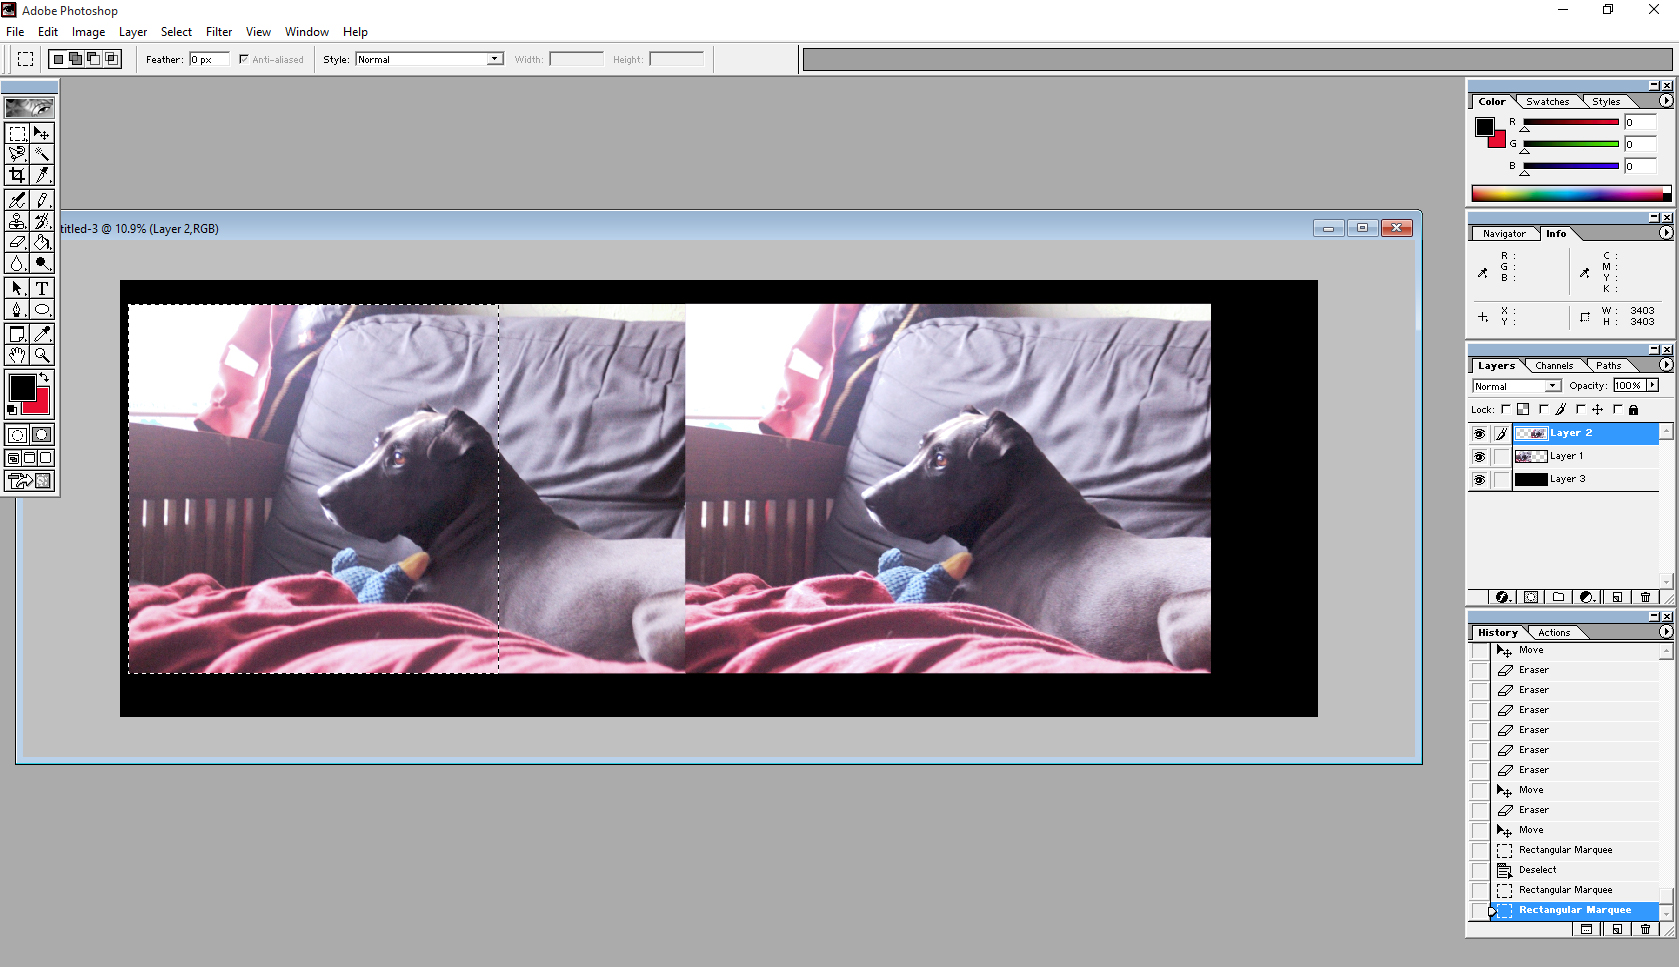
Task: Select the Lasso tool
Action: coord(17,154)
